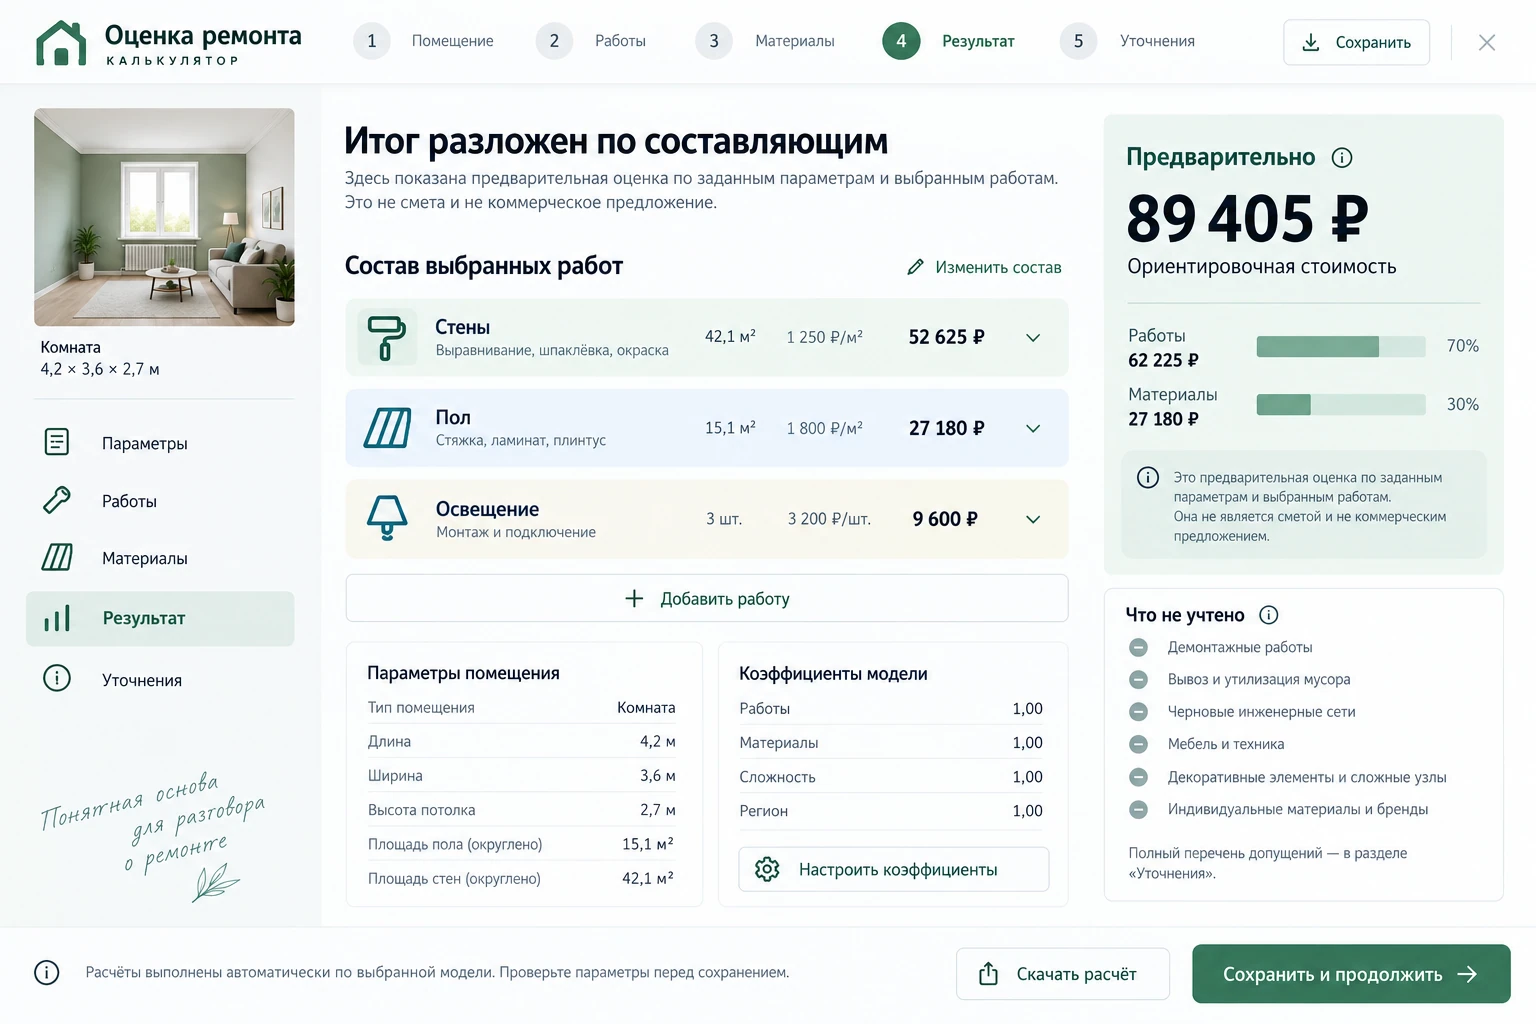Image resolution: width=1536 pixels, height=1024 pixels.
Task: Click the gear icon on Настроить коэффициенты
Action: [767, 869]
